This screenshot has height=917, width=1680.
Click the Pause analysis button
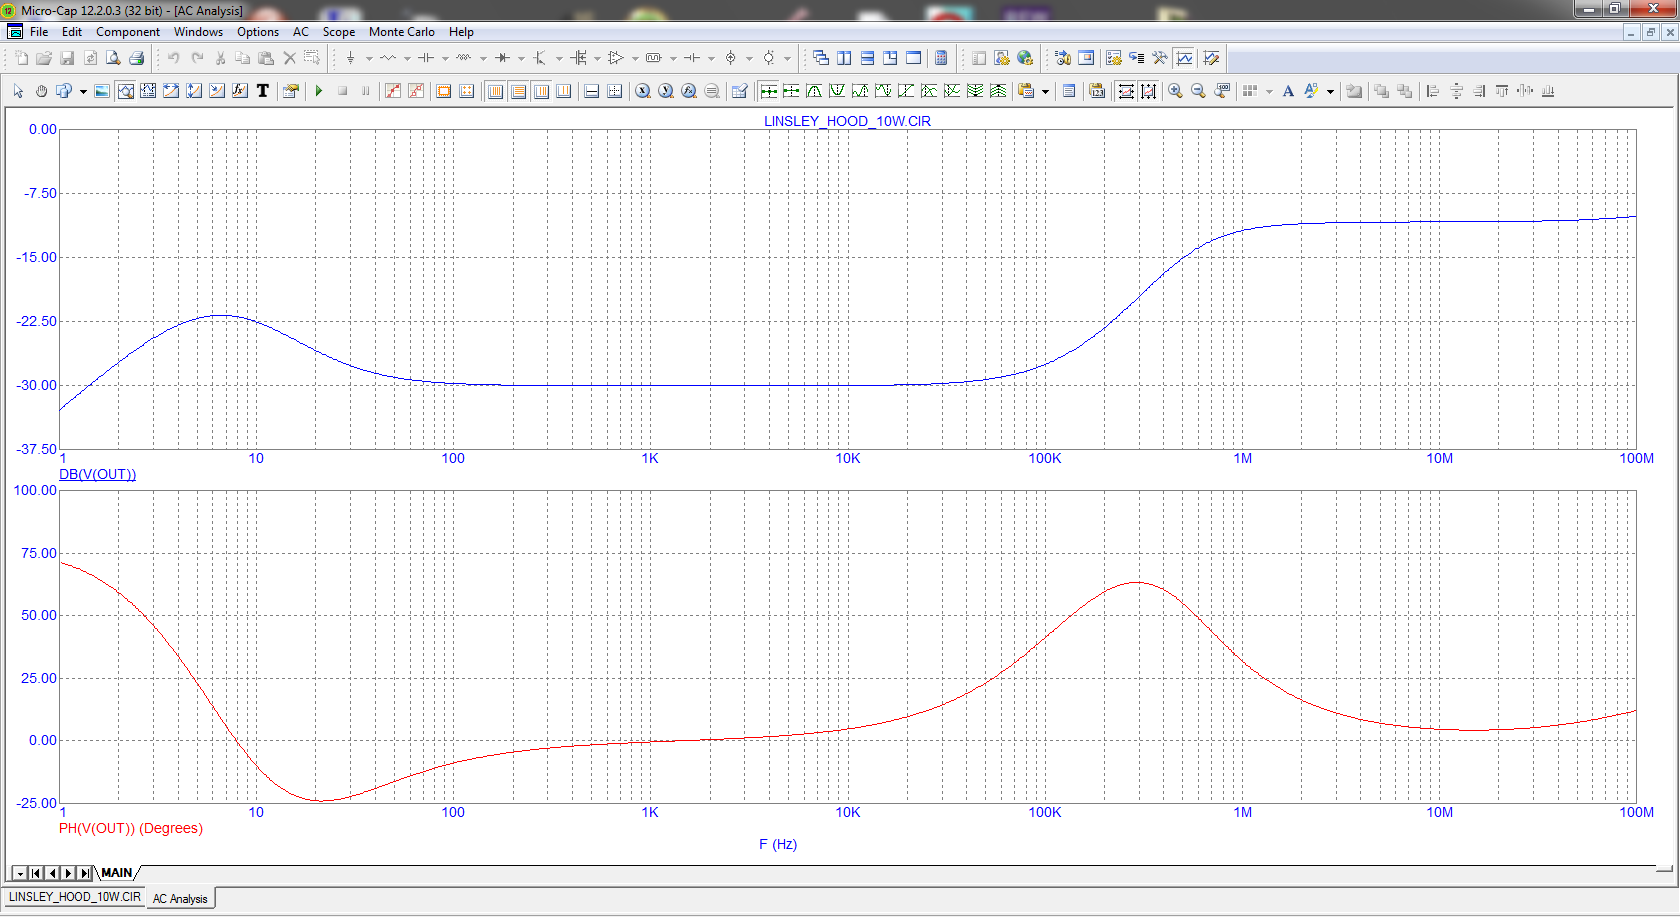[x=365, y=91]
